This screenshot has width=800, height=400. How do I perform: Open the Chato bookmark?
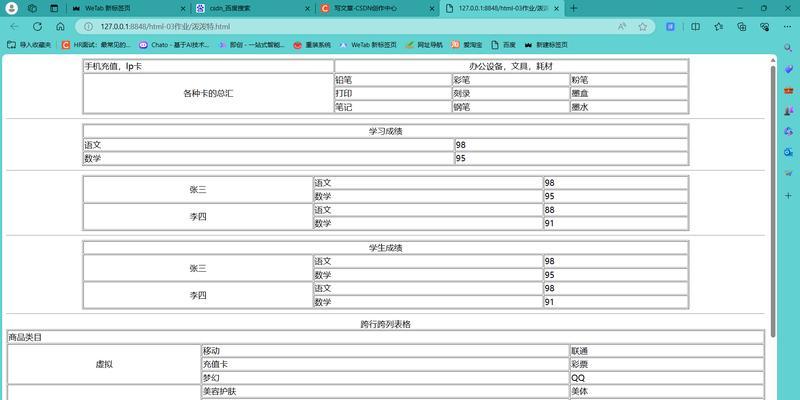[174, 45]
